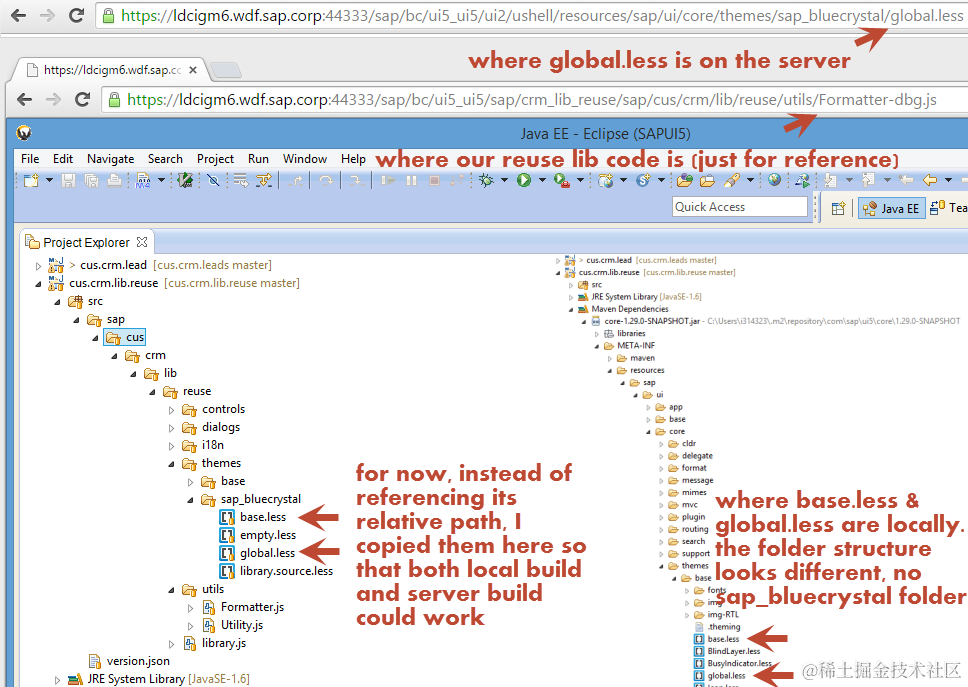The width and height of the screenshot is (968, 687).
Task: Open the Project menu
Action: tap(215, 159)
